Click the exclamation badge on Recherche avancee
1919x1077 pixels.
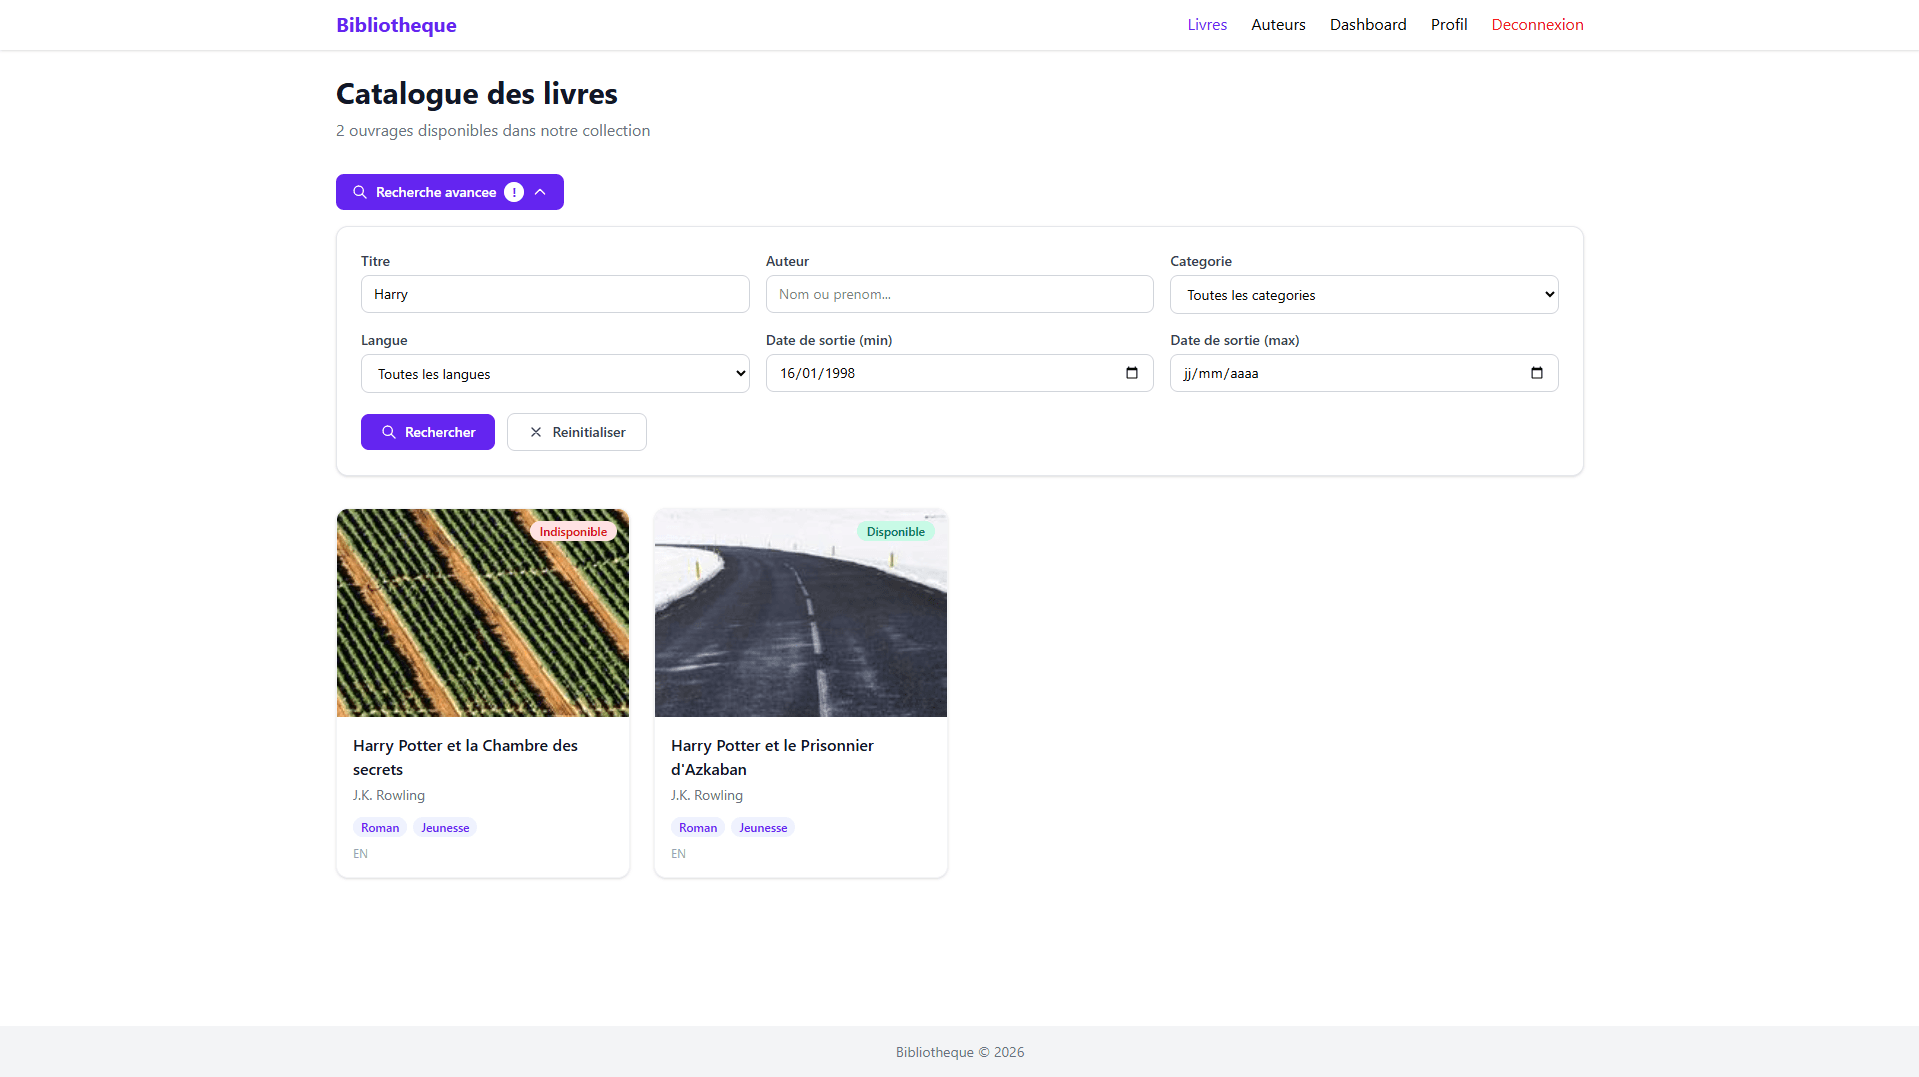click(514, 192)
